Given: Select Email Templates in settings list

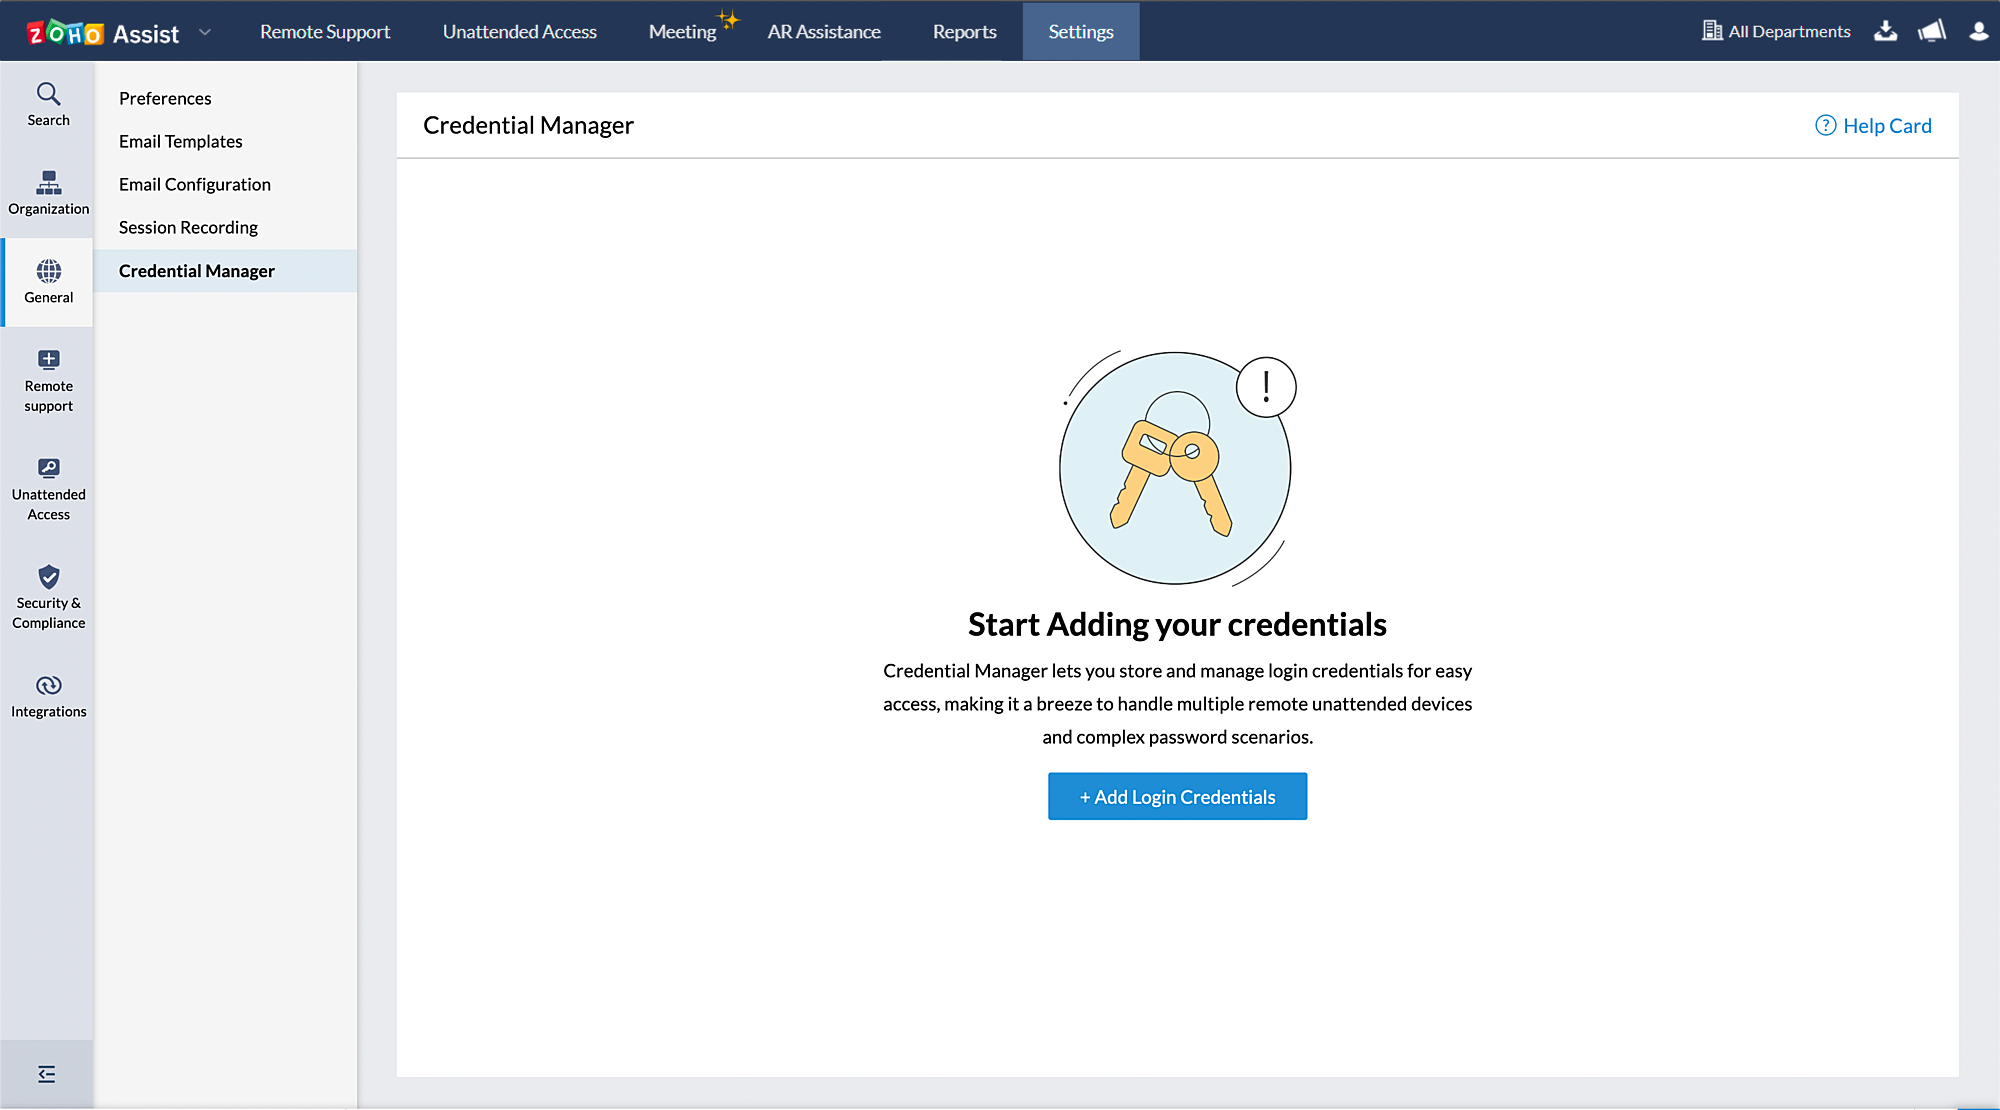Looking at the screenshot, I should tap(181, 141).
